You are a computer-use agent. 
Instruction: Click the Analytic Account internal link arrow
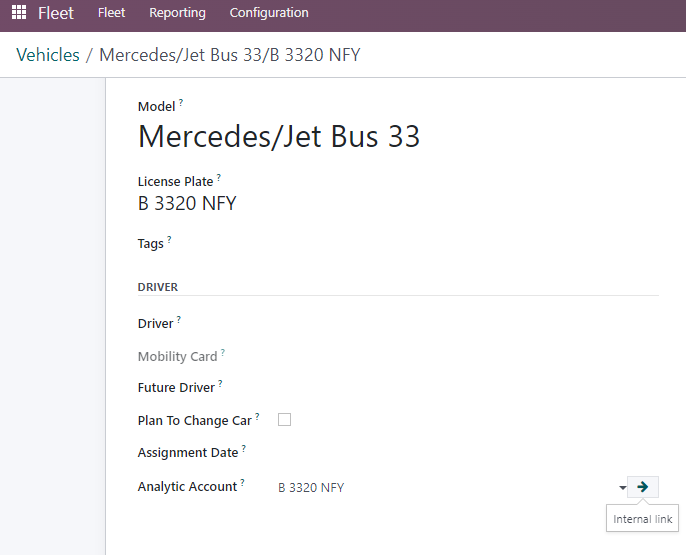[642, 487]
